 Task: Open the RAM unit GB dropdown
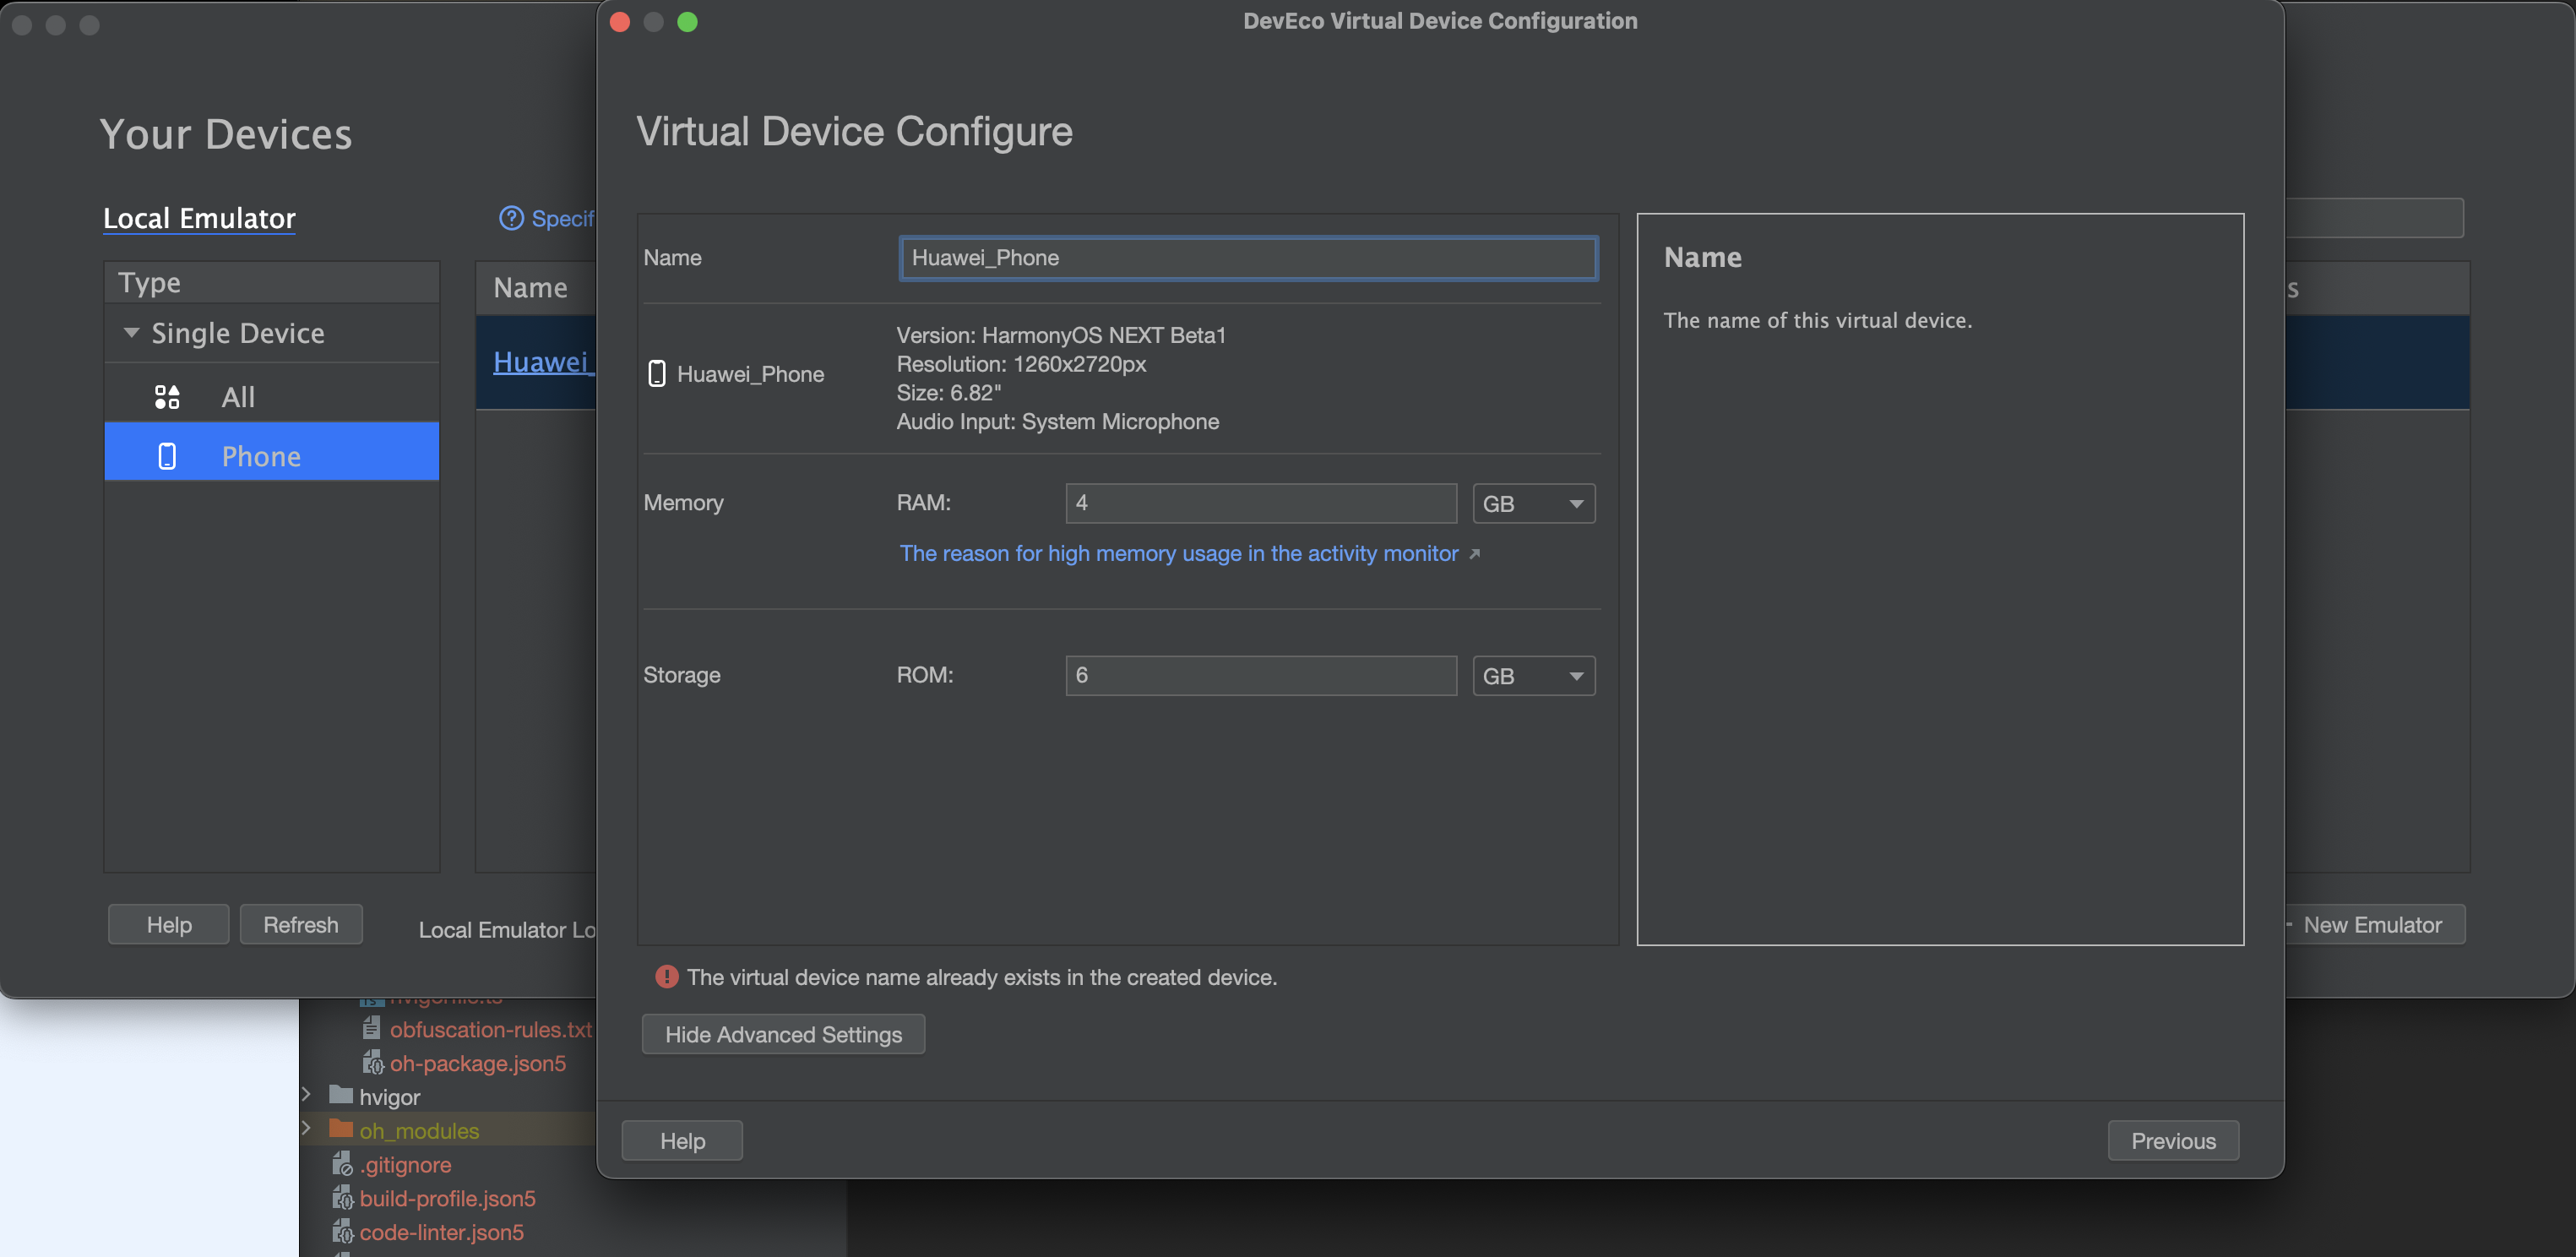[1533, 503]
